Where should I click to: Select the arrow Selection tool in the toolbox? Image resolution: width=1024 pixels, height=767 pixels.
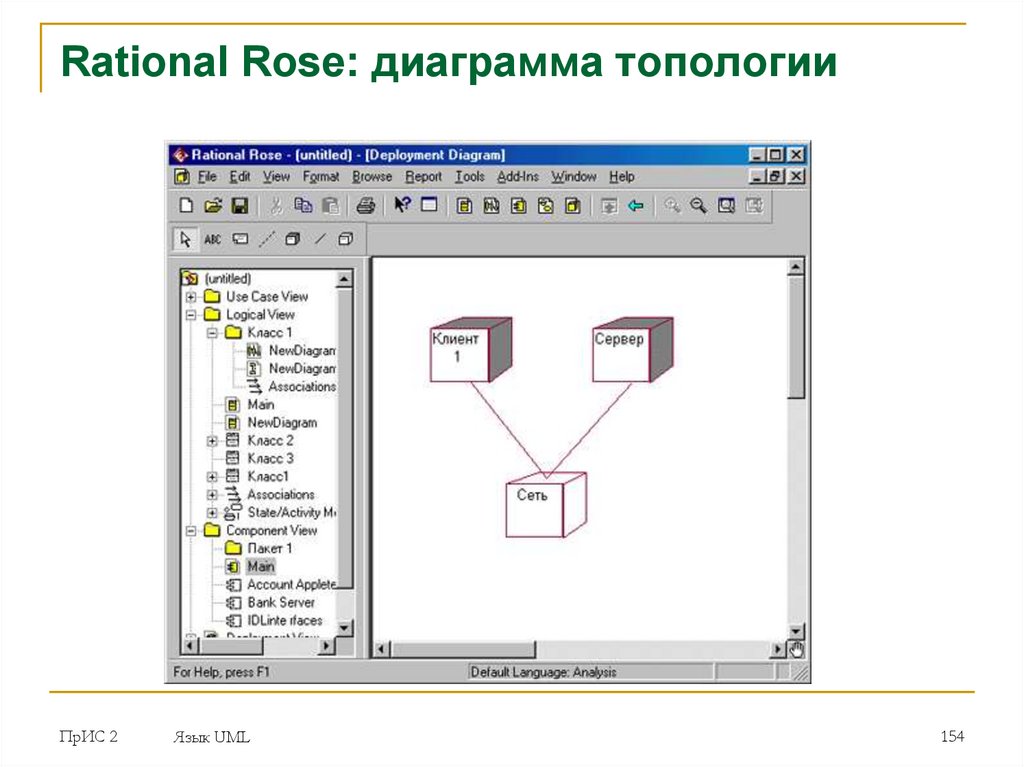(x=185, y=239)
